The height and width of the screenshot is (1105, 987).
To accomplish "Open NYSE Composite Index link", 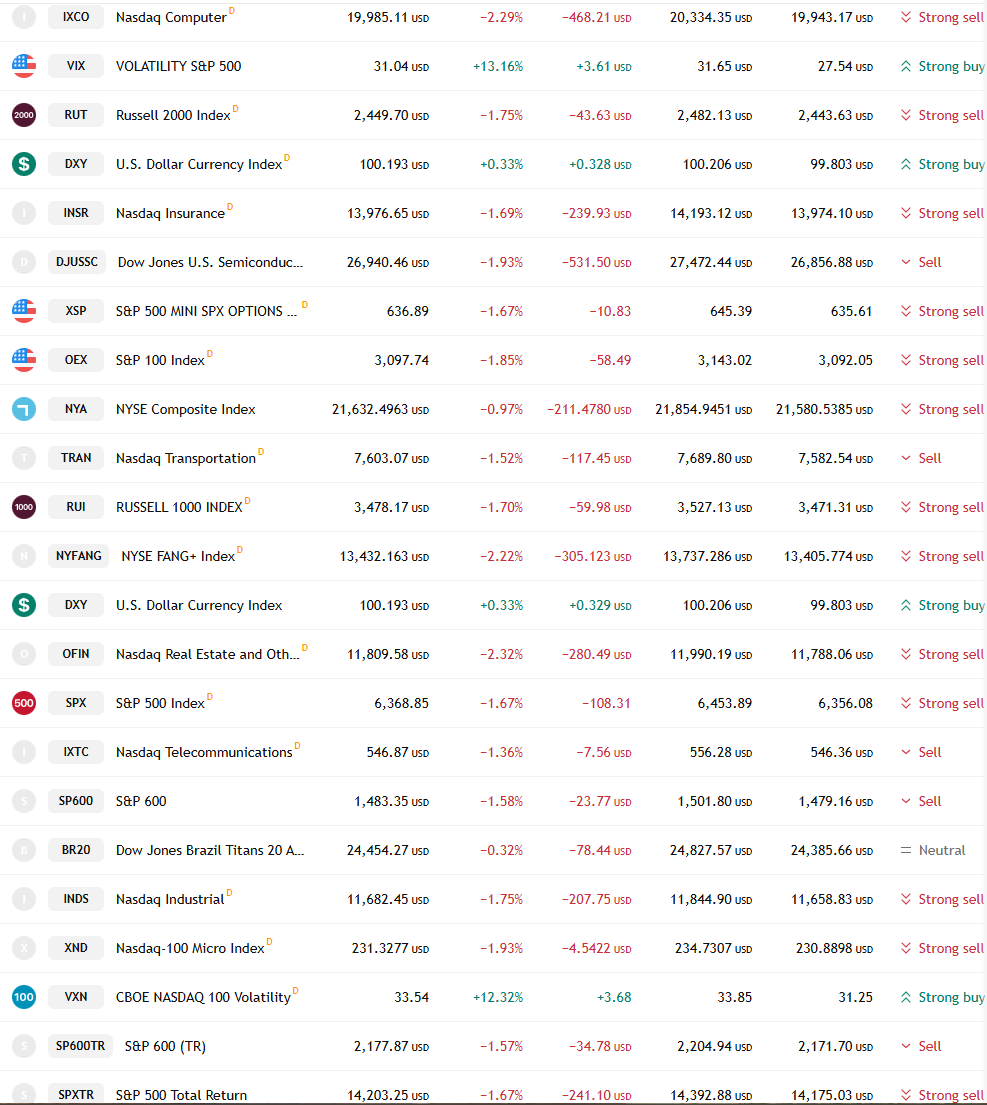I will pos(185,409).
